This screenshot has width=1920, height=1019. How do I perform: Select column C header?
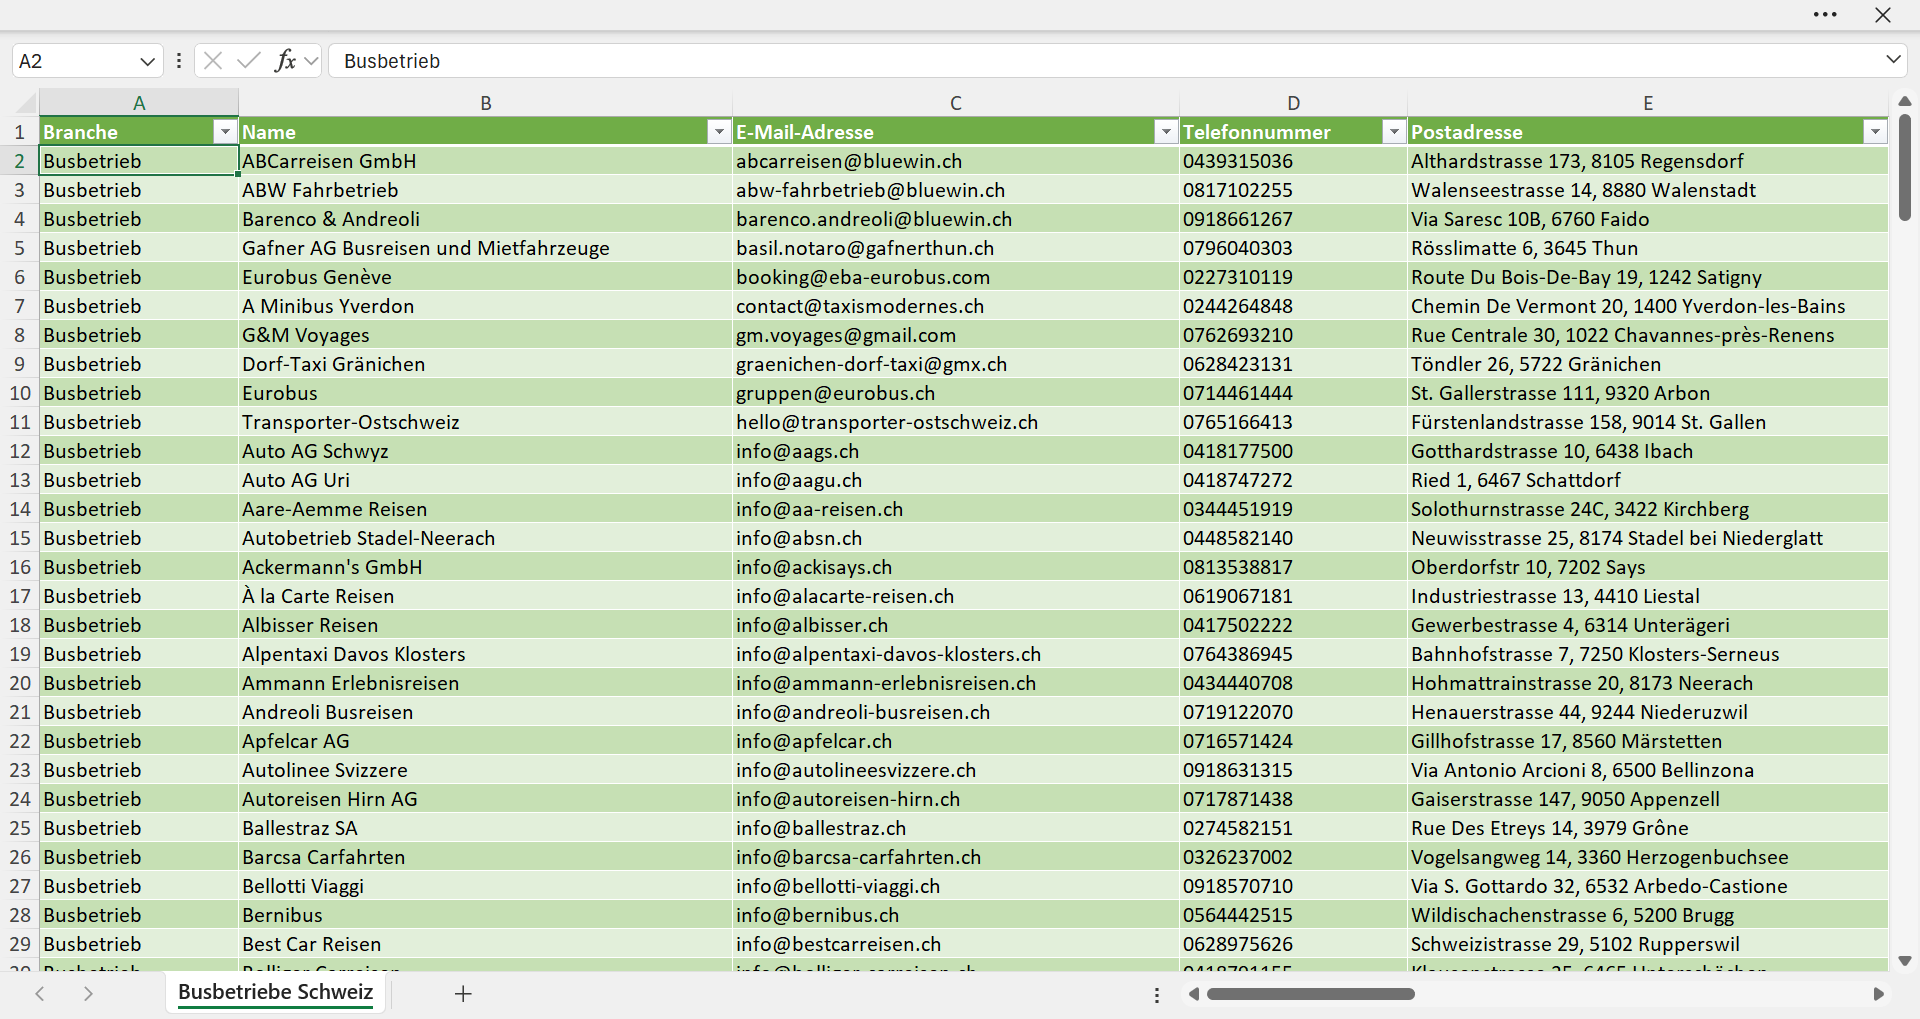[956, 103]
